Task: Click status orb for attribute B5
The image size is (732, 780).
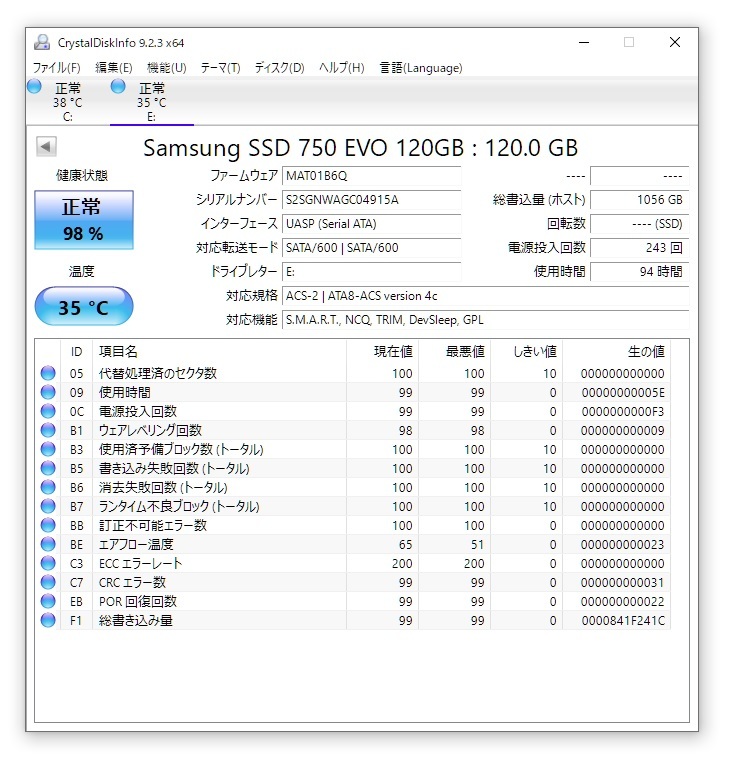Action: pyautogui.click(x=48, y=468)
